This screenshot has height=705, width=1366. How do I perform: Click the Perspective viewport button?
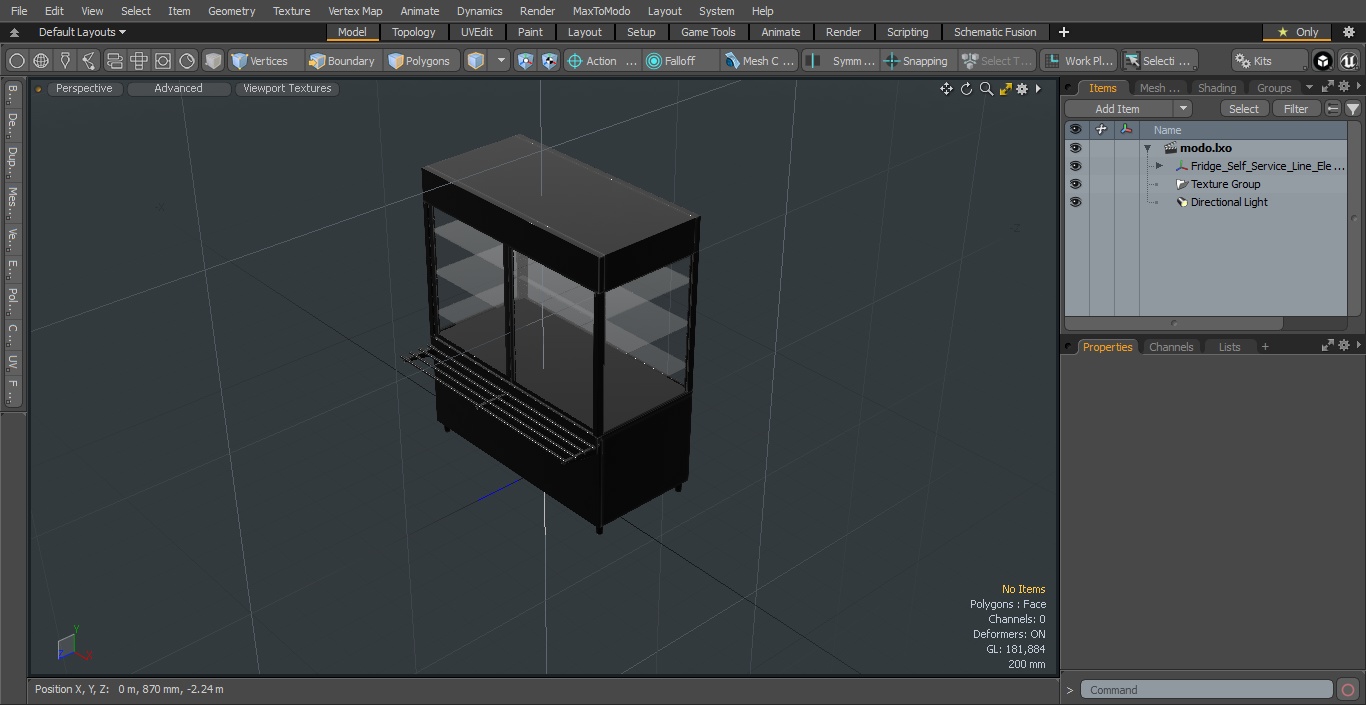(84, 88)
